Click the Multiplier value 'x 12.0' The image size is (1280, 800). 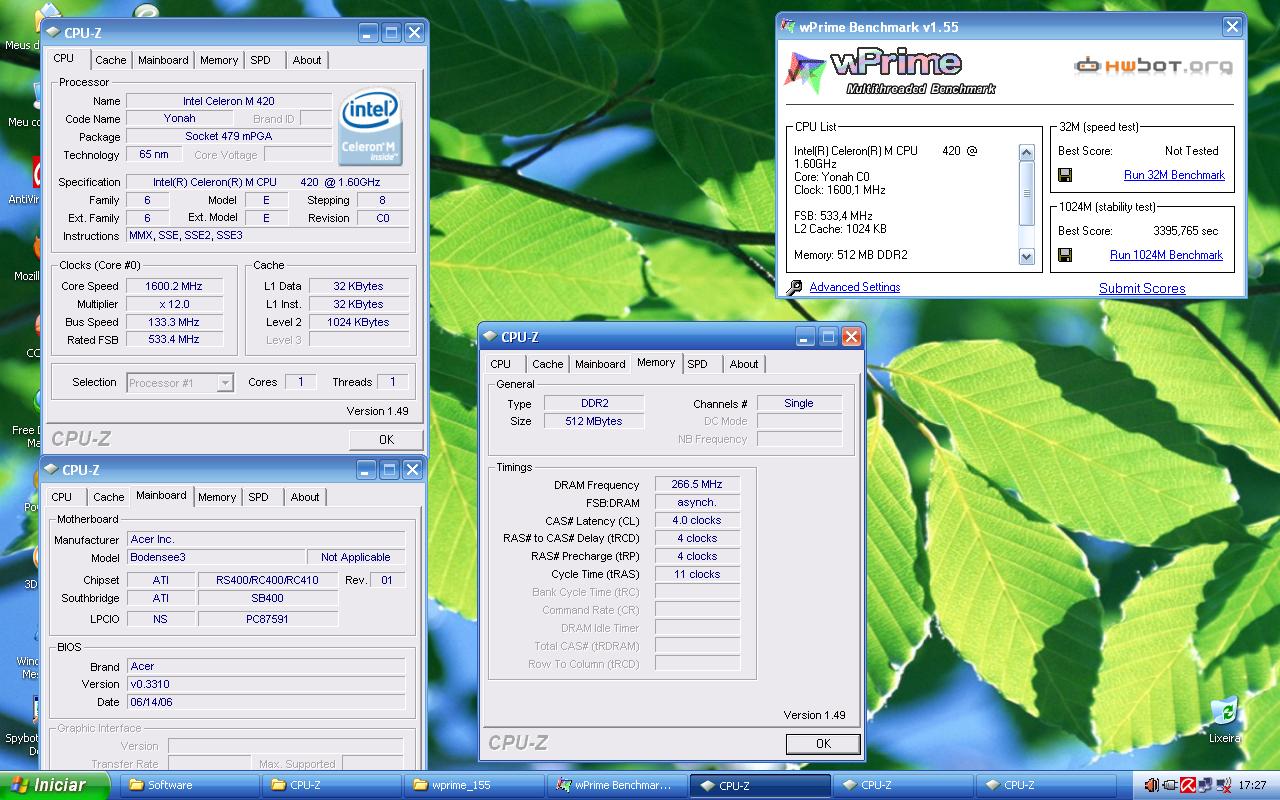tap(174, 304)
